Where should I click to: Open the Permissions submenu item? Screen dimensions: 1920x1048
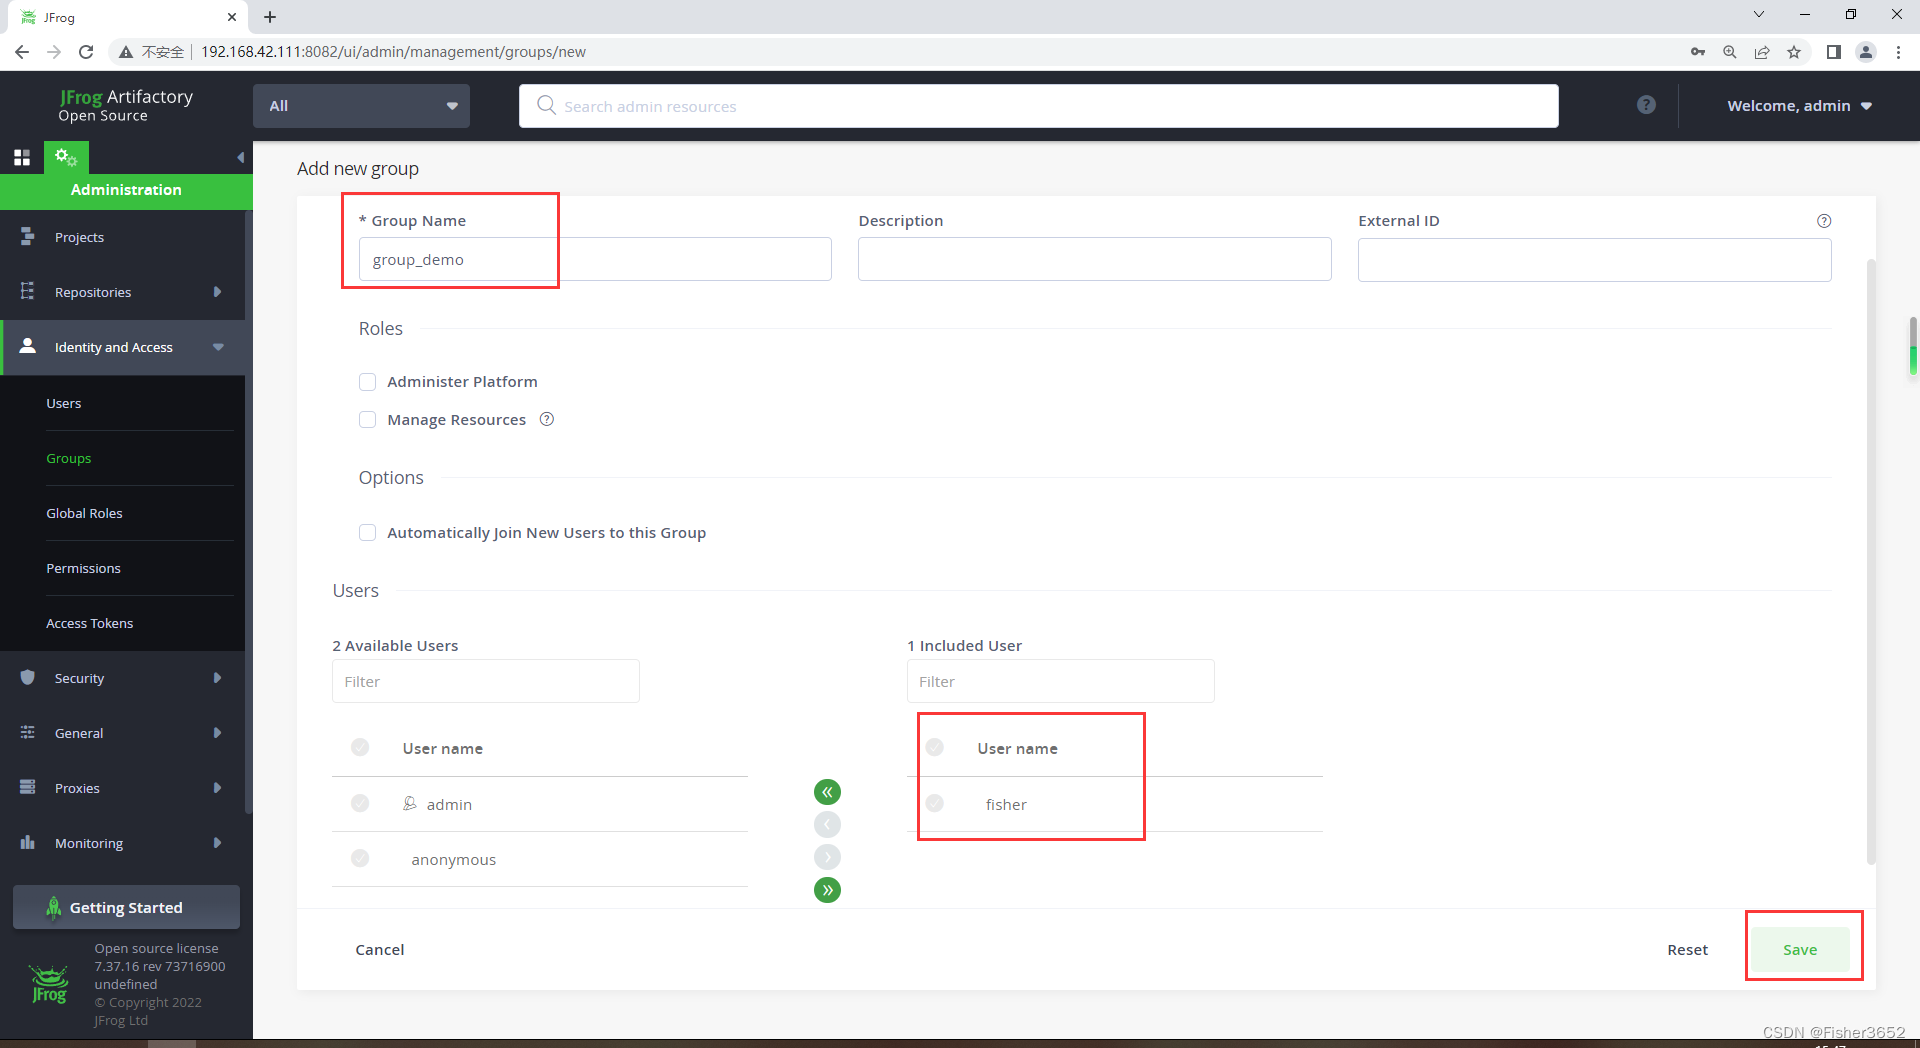click(83, 568)
